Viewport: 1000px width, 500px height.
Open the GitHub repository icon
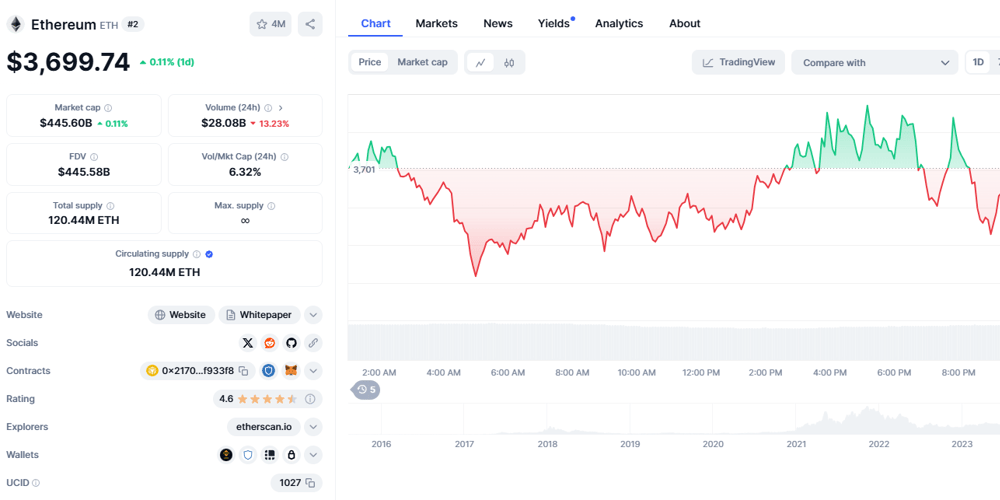pos(291,343)
